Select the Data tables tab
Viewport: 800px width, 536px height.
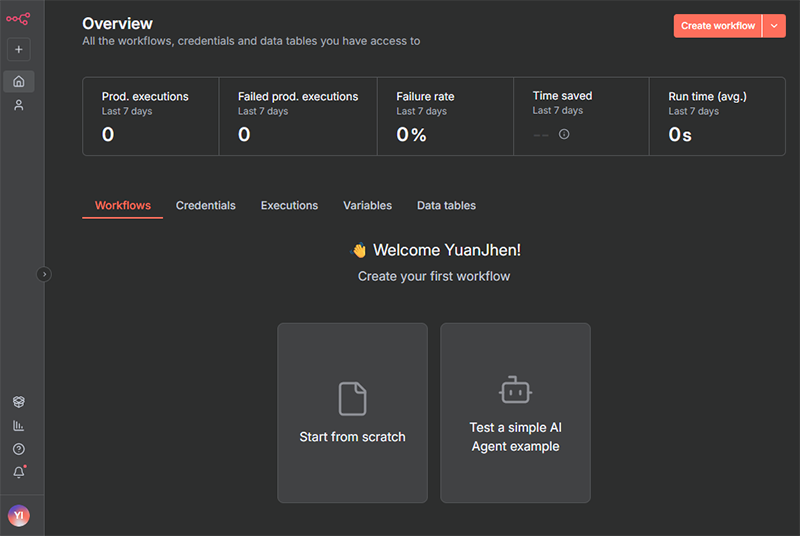pyautogui.click(x=446, y=206)
